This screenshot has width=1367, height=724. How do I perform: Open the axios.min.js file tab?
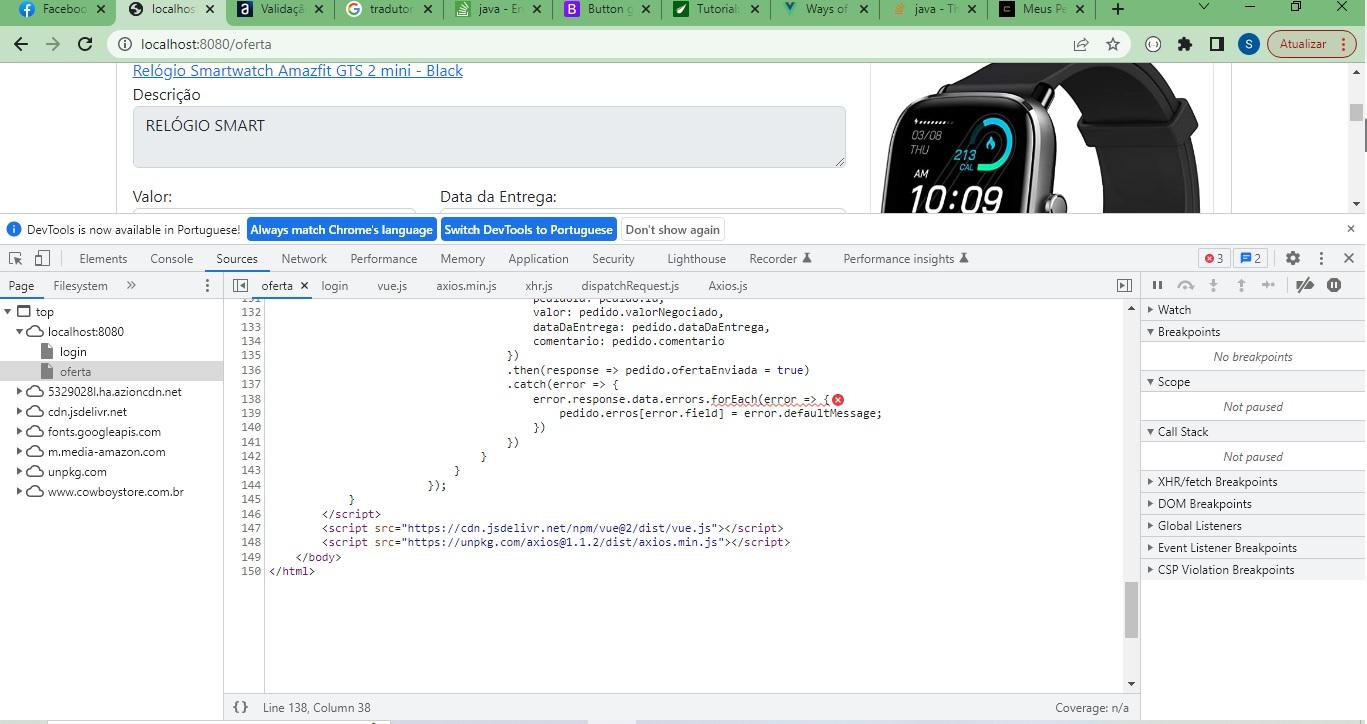coord(466,286)
